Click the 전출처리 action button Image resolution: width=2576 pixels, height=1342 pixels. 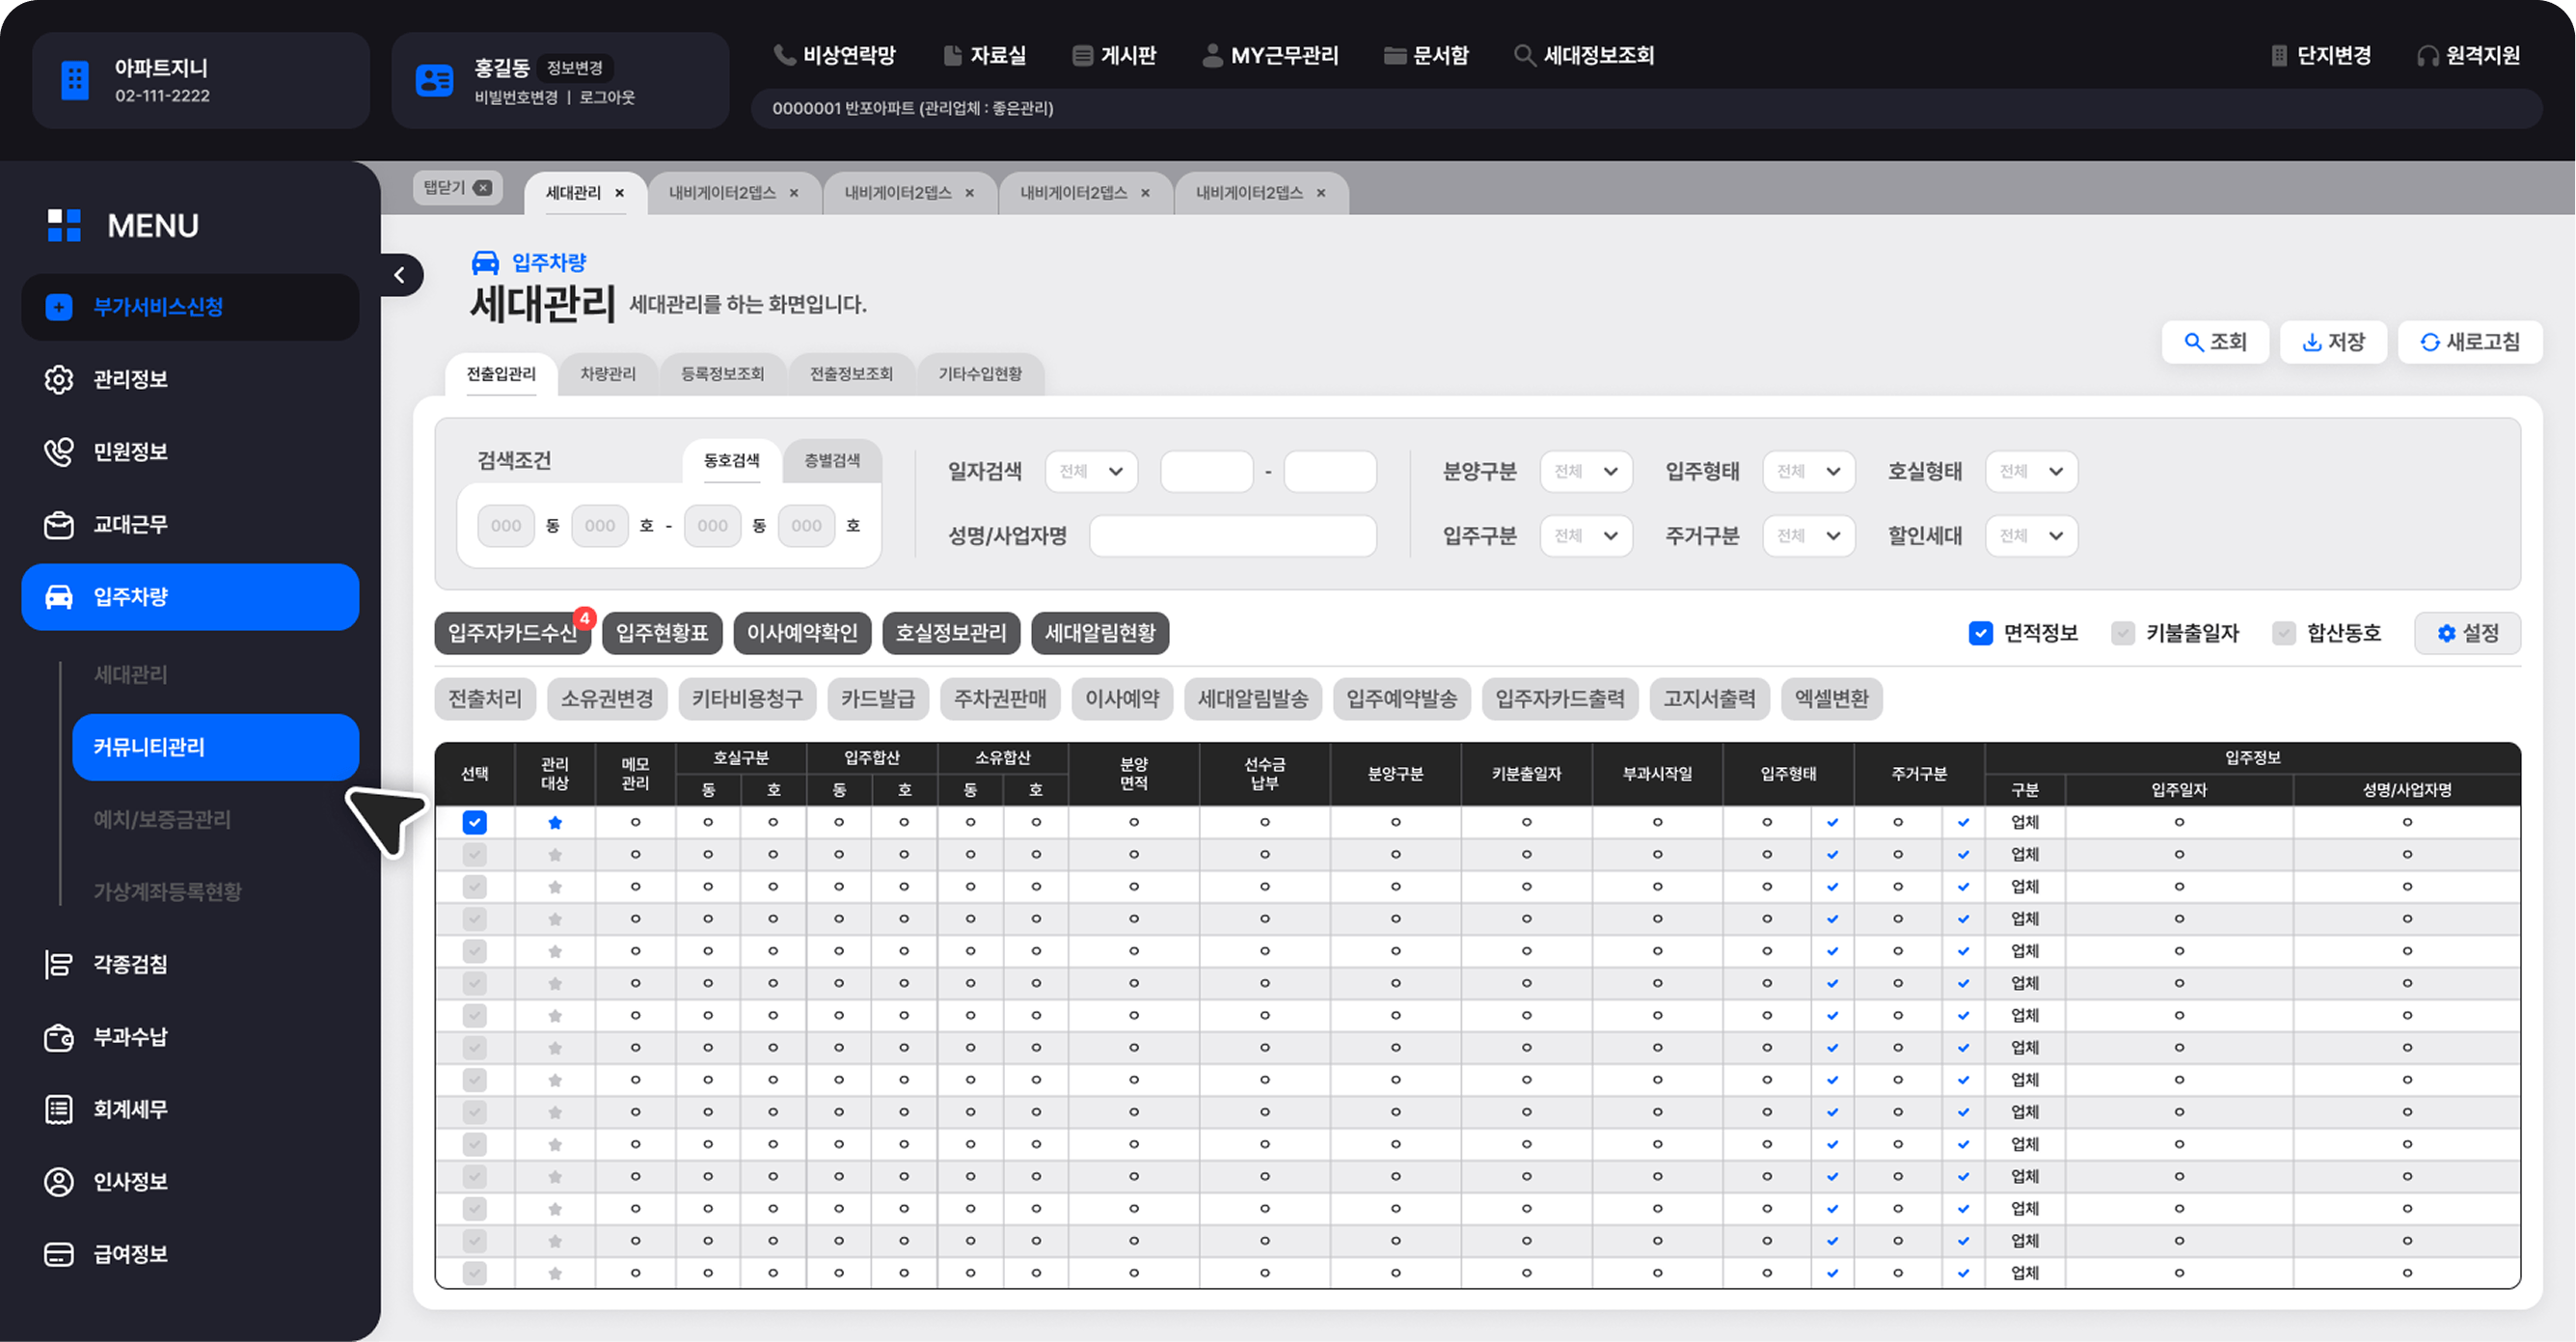(485, 699)
